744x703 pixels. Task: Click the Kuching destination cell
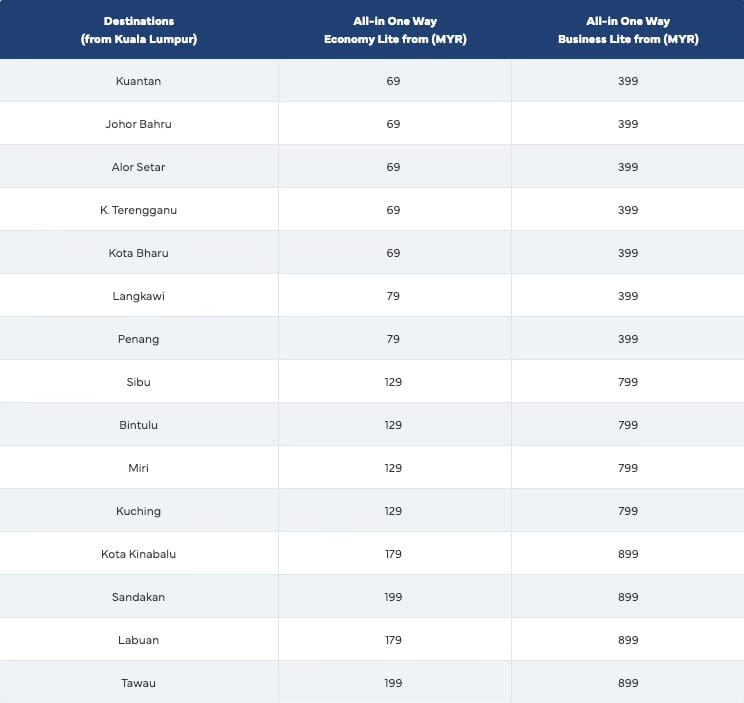[x=139, y=511]
